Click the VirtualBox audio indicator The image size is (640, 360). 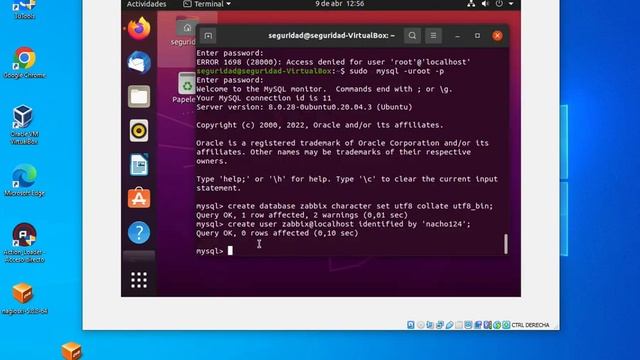pos(430,325)
